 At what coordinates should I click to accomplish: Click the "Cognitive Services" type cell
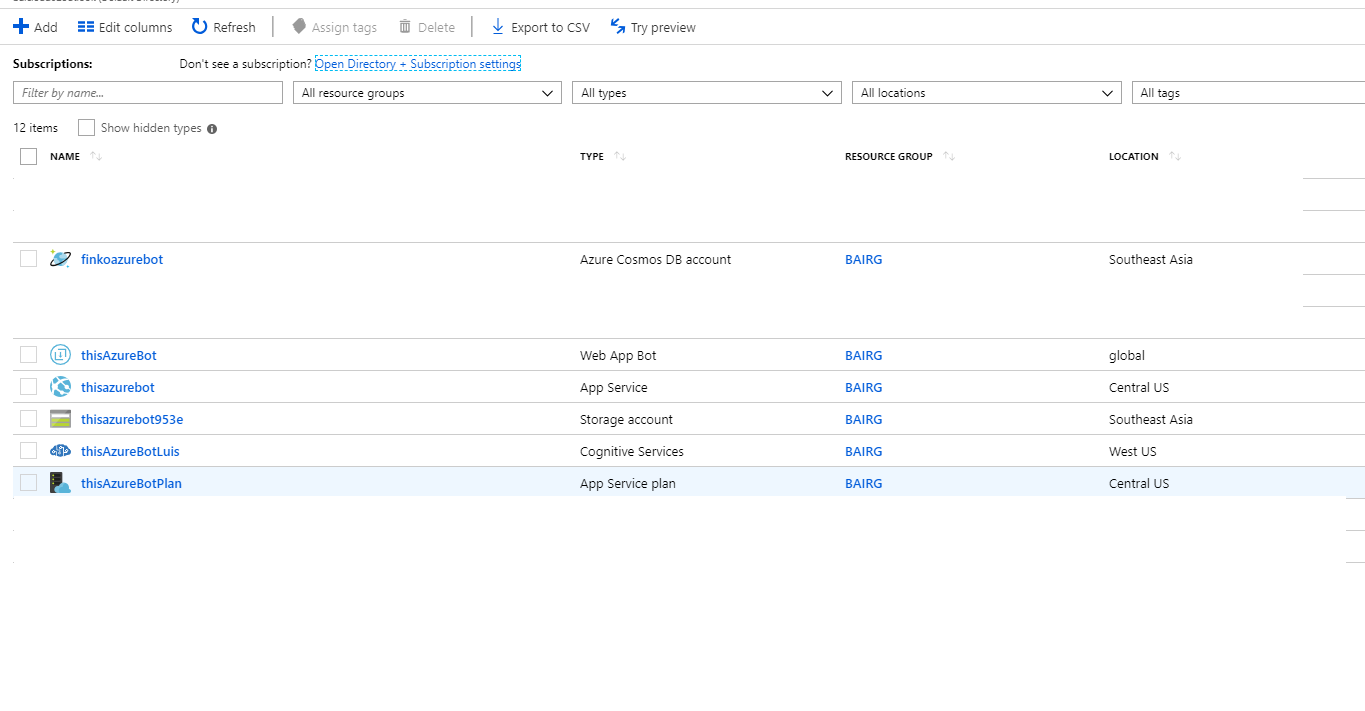632,451
